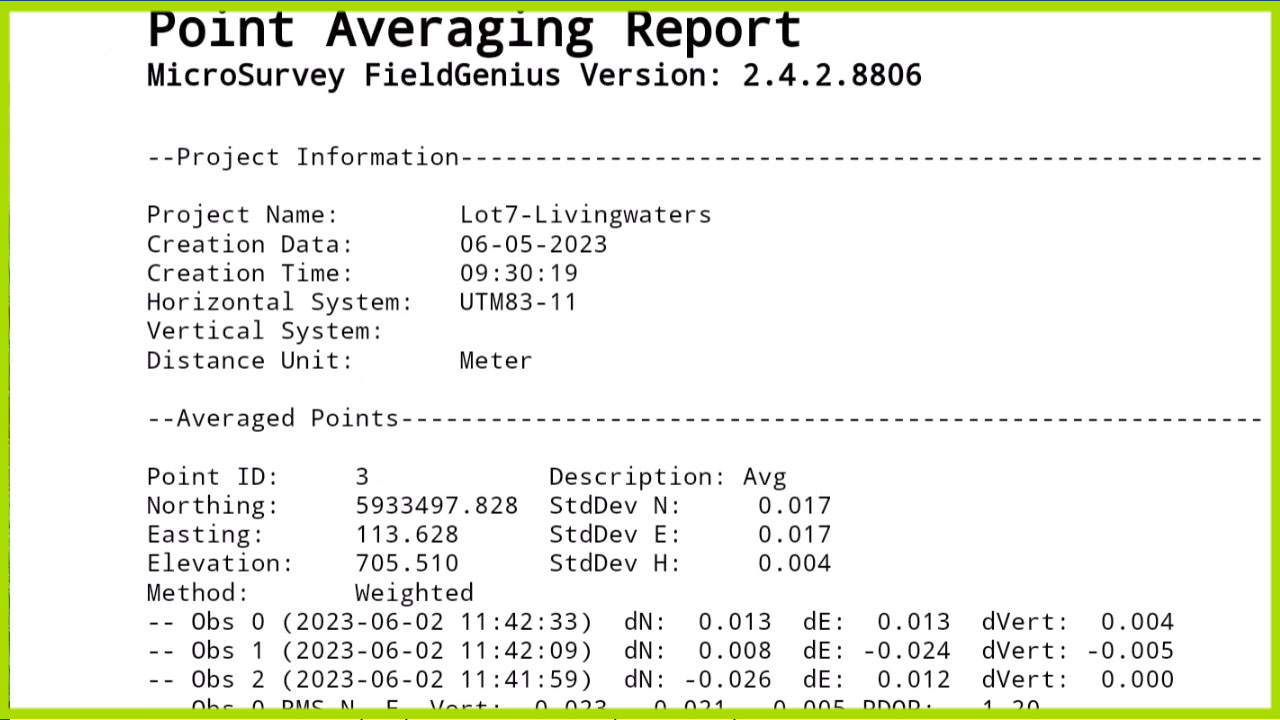Click the Obs 1 dE value -0.024
The height and width of the screenshot is (720, 1280).
pos(906,651)
